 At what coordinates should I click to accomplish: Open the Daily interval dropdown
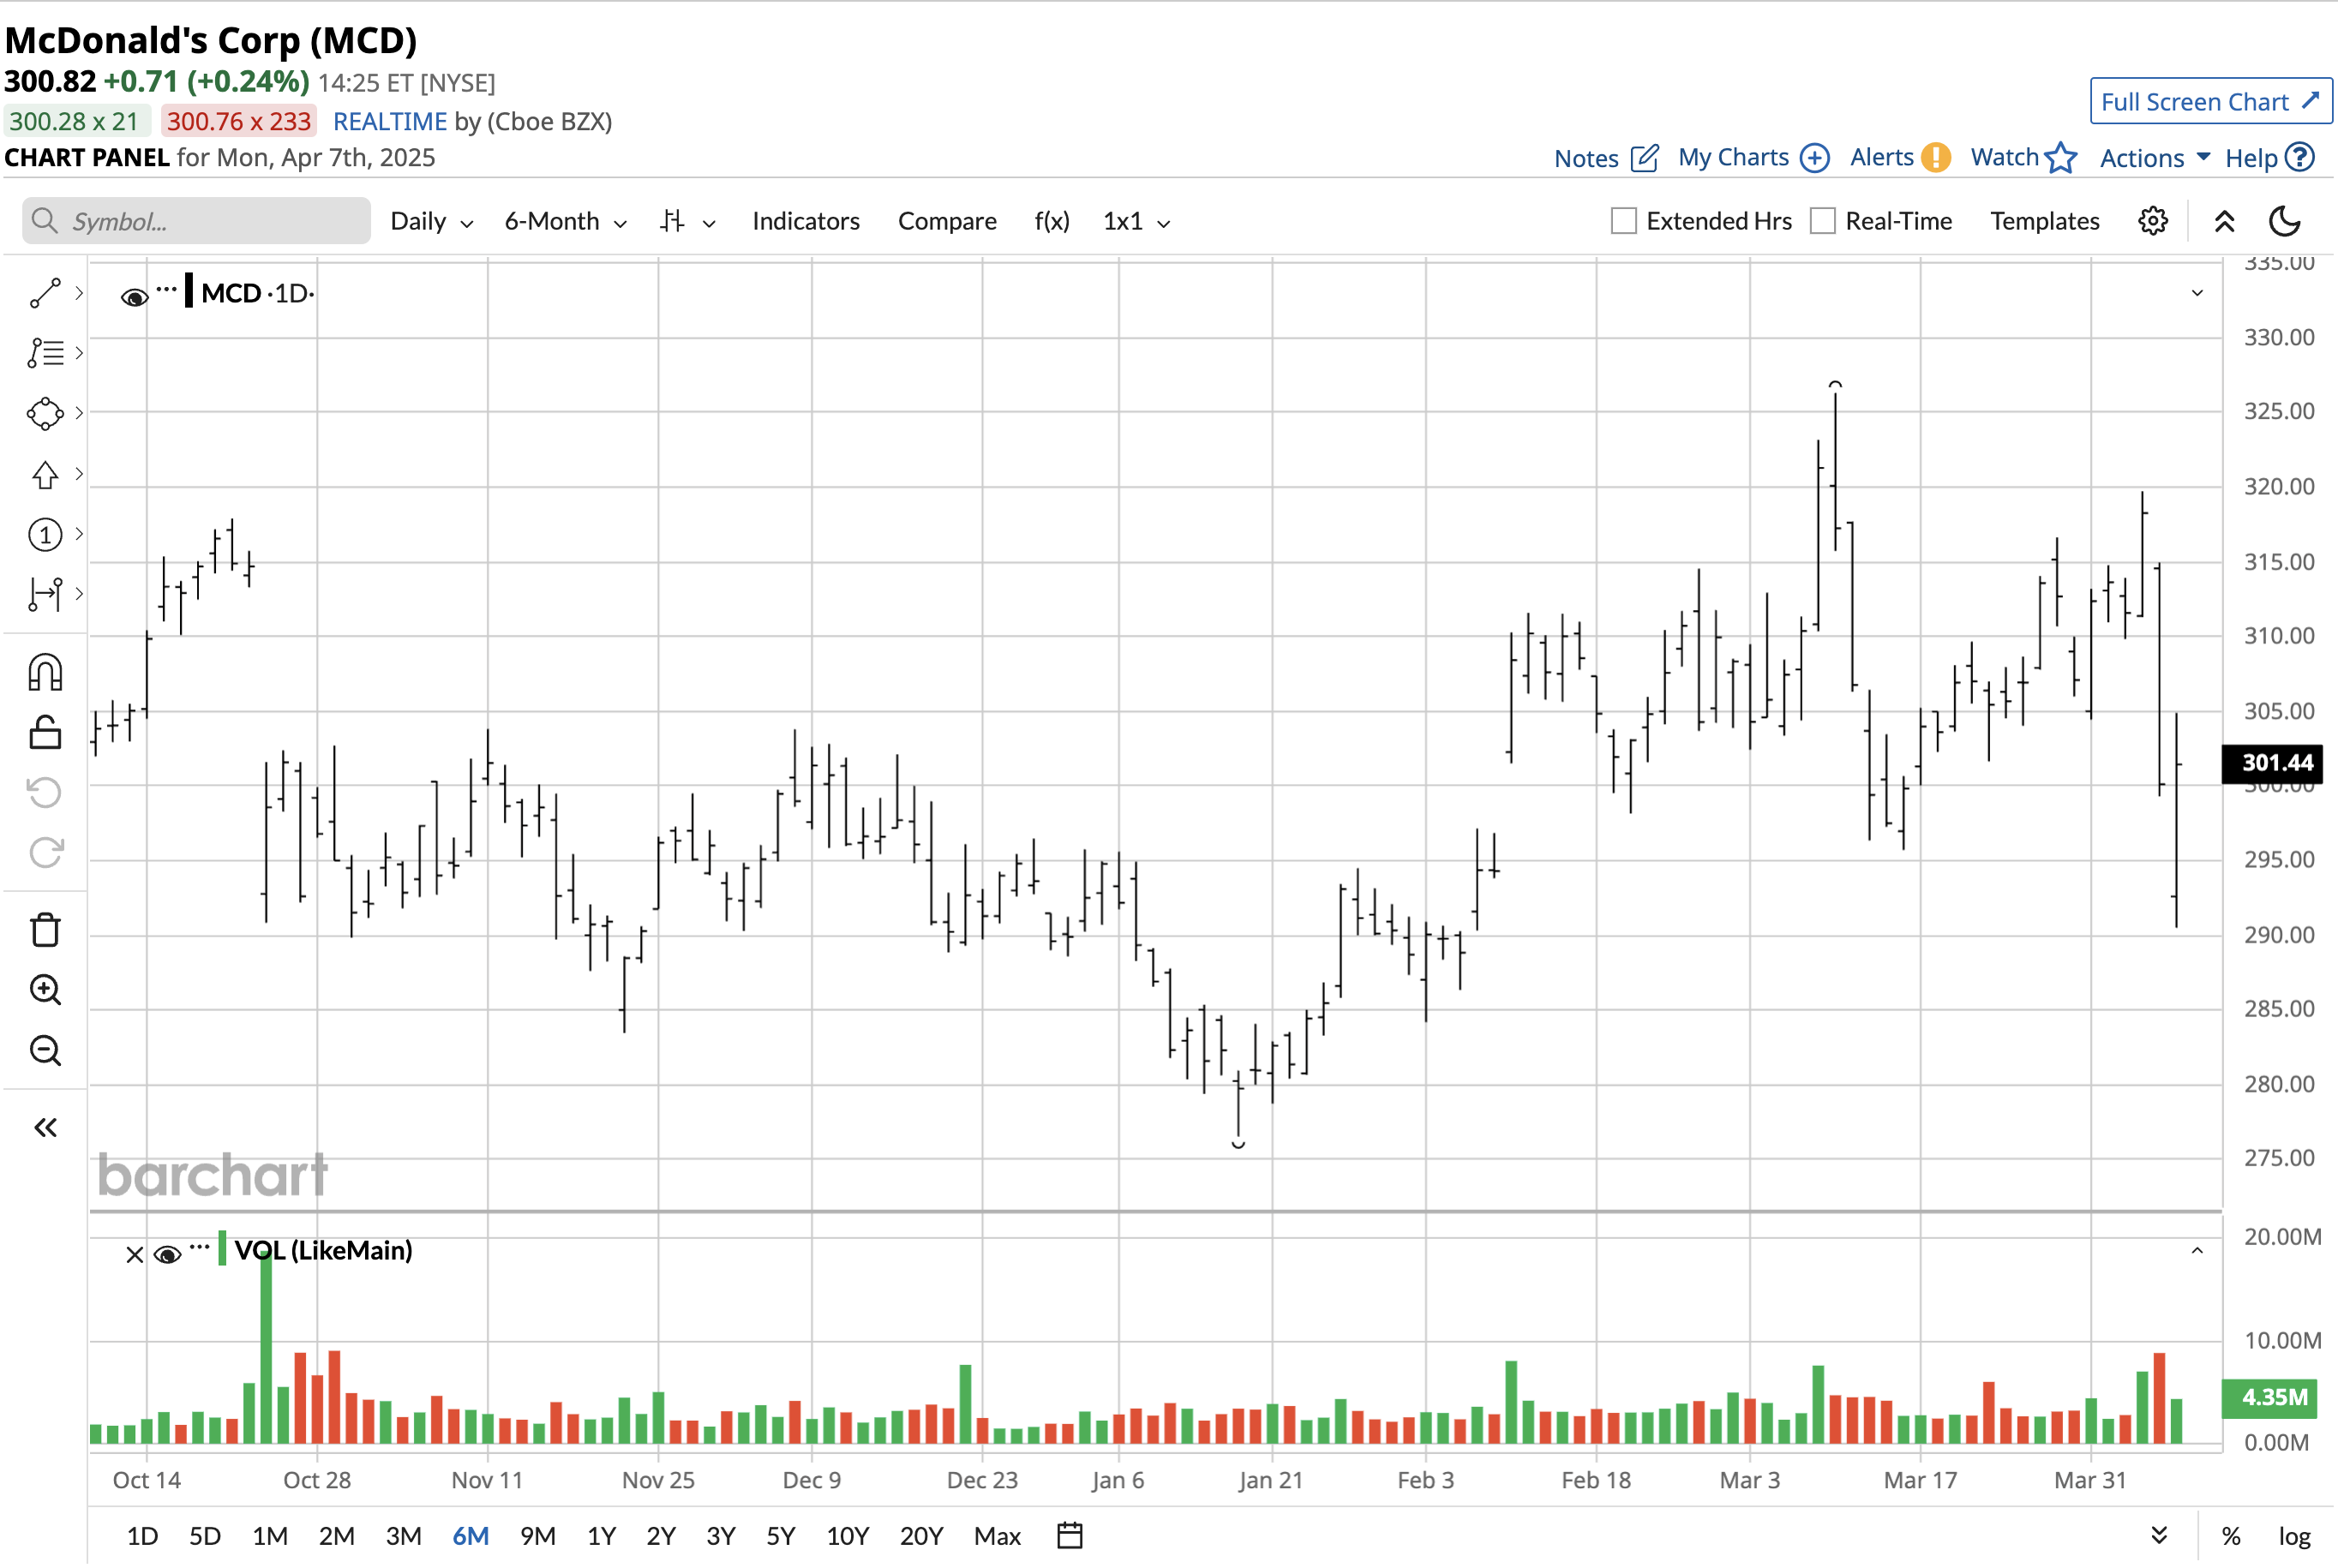click(431, 221)
